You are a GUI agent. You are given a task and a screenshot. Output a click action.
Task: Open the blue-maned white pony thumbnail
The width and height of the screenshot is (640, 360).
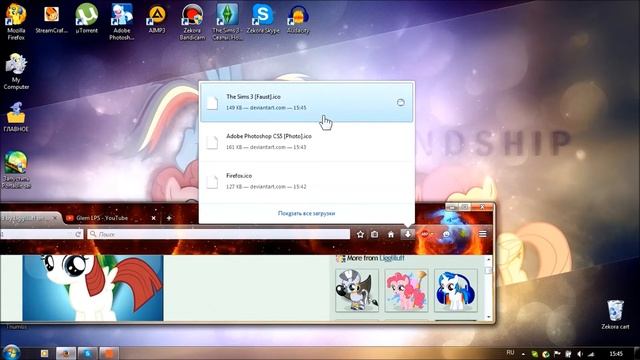click(x=456, y=290)
